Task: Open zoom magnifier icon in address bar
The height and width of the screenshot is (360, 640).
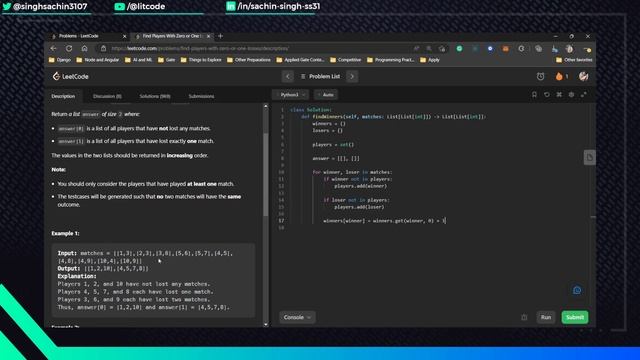Action: (429, 49)
